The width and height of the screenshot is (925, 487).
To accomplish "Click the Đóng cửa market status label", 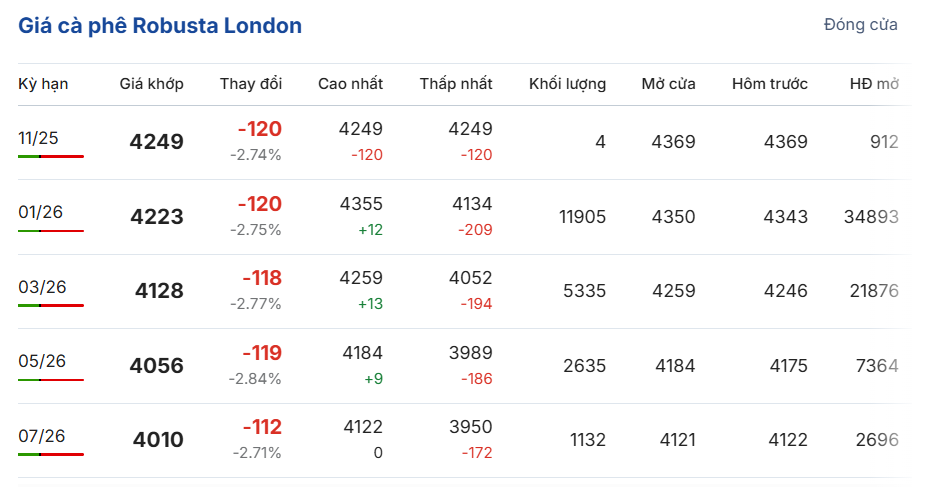I will point(860,25).
